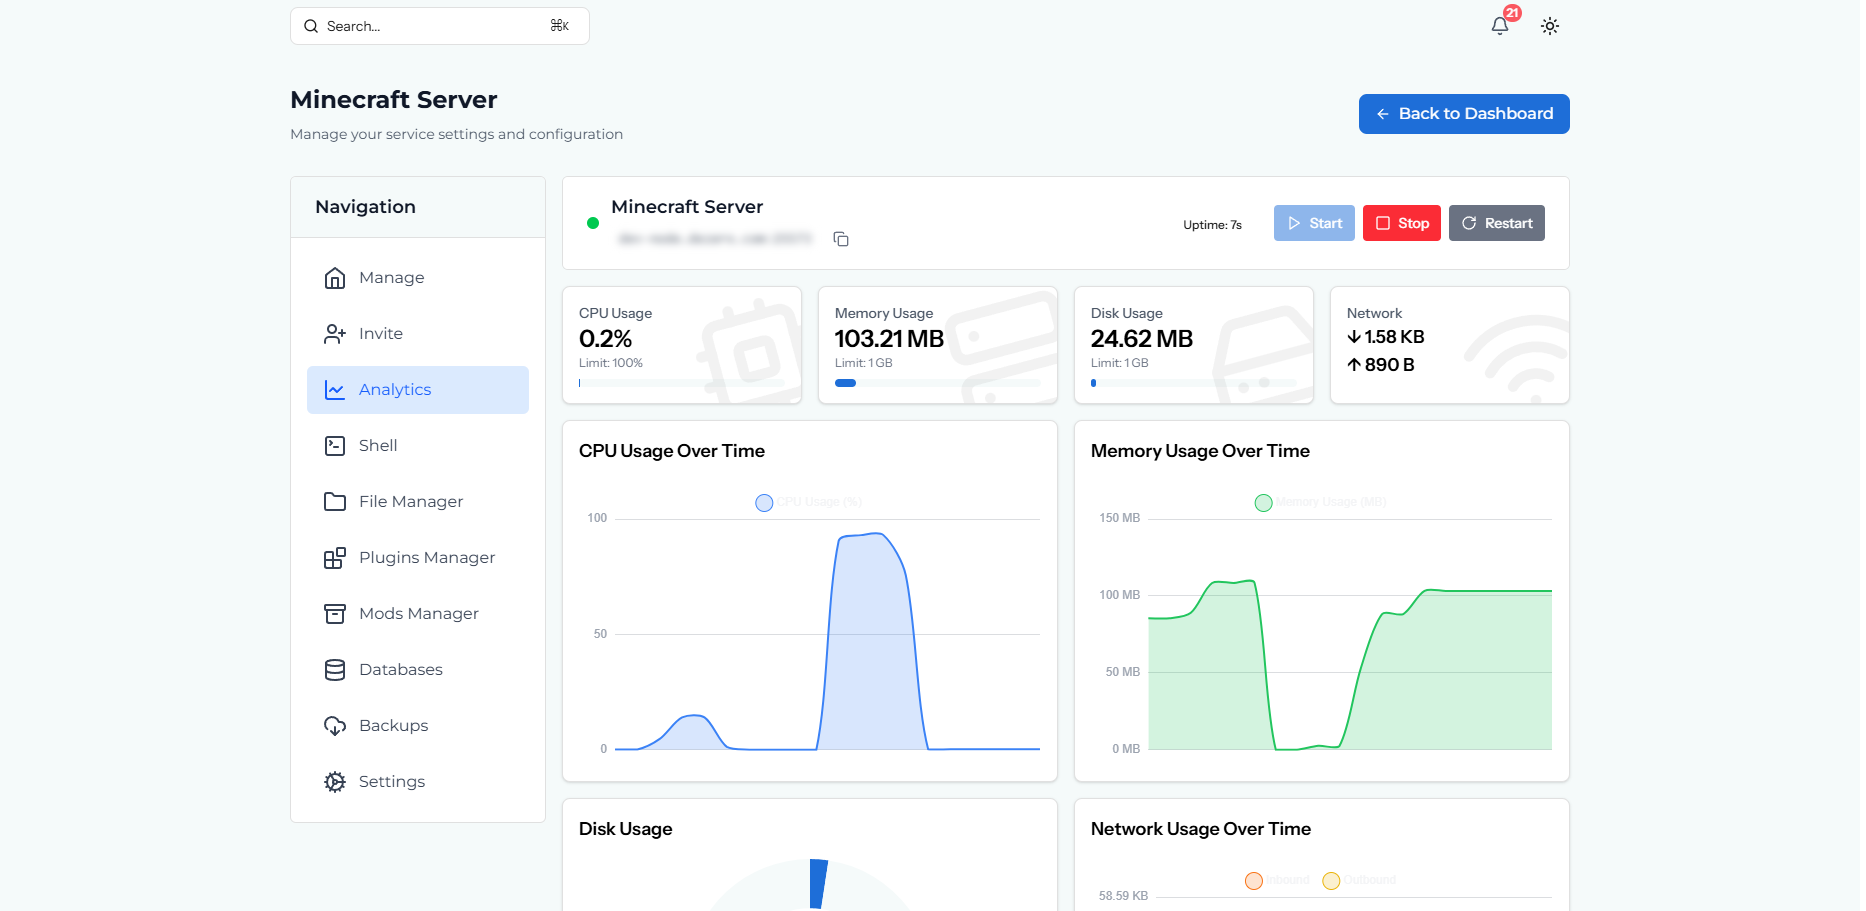Click the magnifier icon in the search box
1866x911 pixels.
point(311,26)
